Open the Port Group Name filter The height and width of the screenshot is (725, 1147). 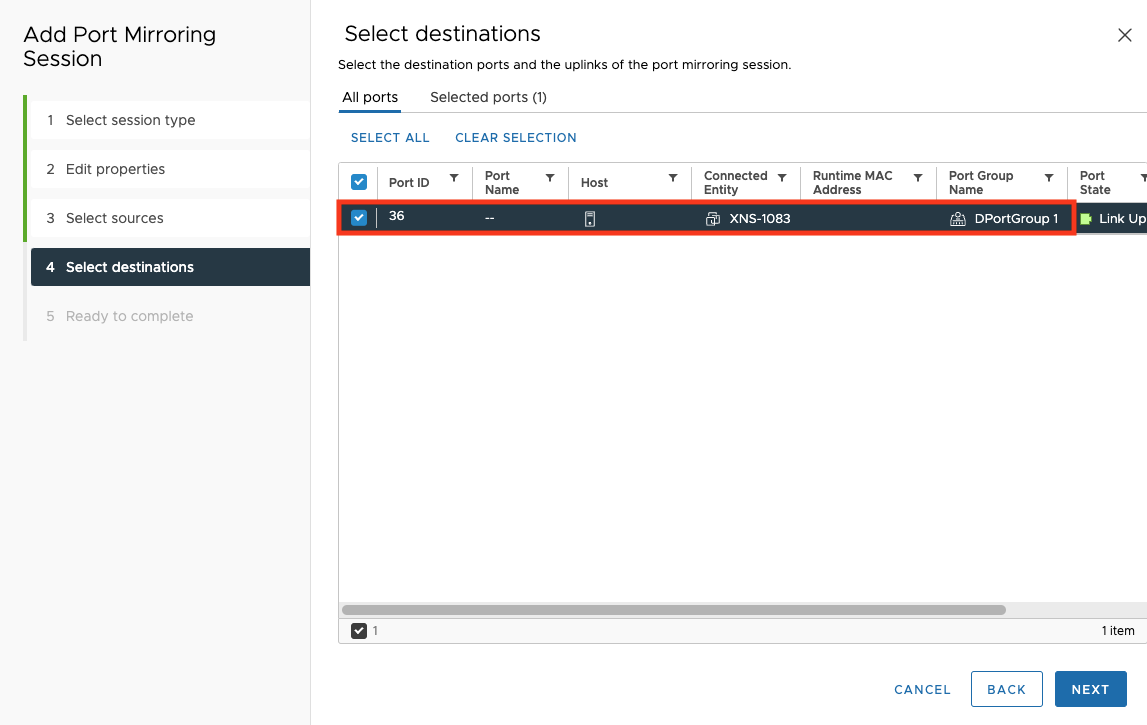point(1049,178)
